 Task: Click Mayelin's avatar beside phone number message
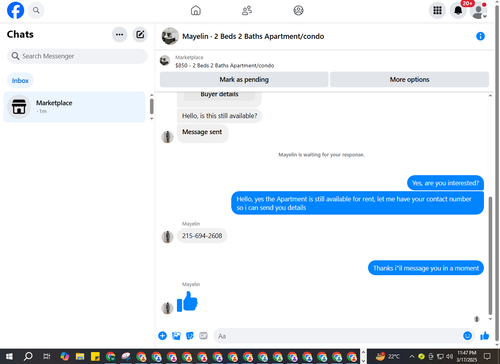(167, 237)
